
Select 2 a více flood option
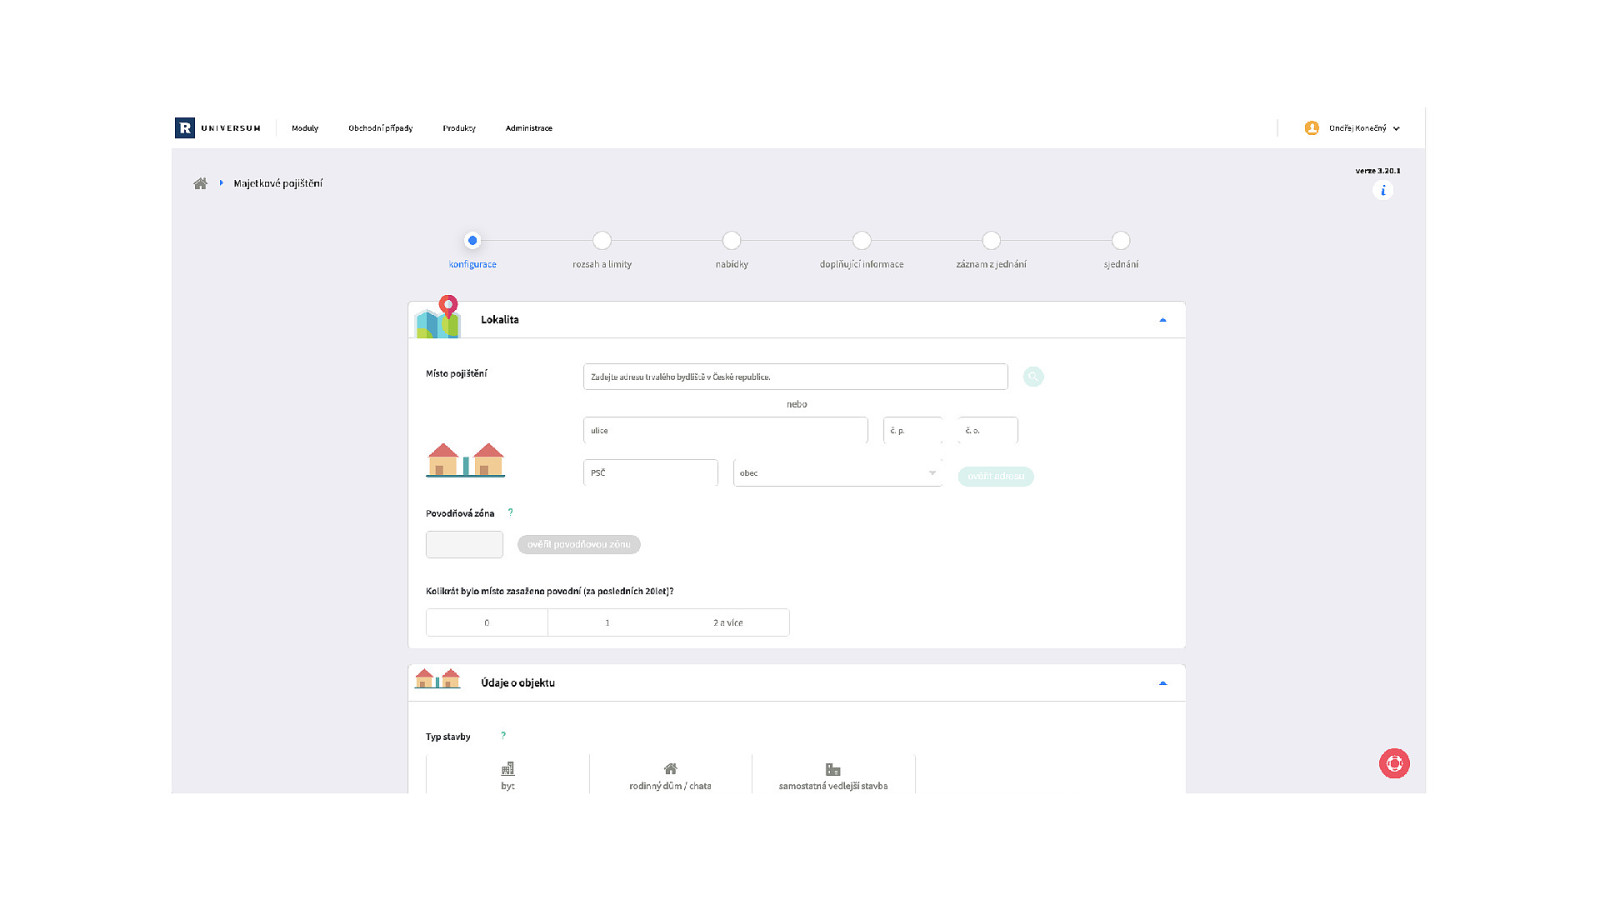coord(728,623)
